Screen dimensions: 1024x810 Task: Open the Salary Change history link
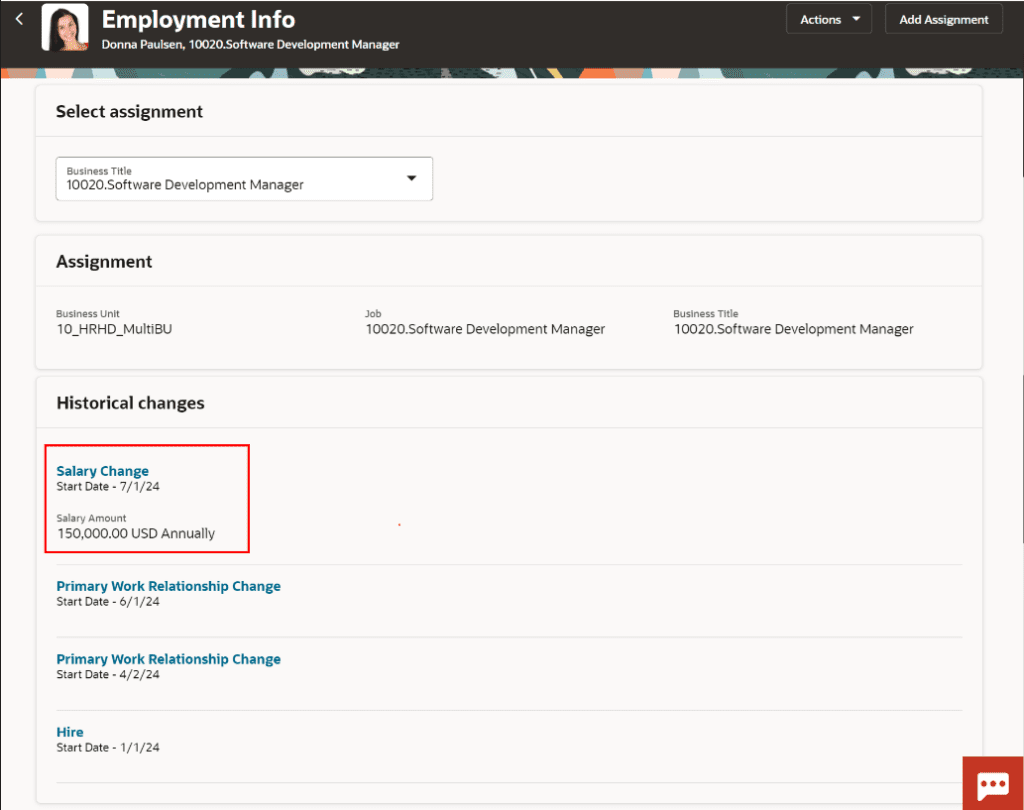pos(103,471)
